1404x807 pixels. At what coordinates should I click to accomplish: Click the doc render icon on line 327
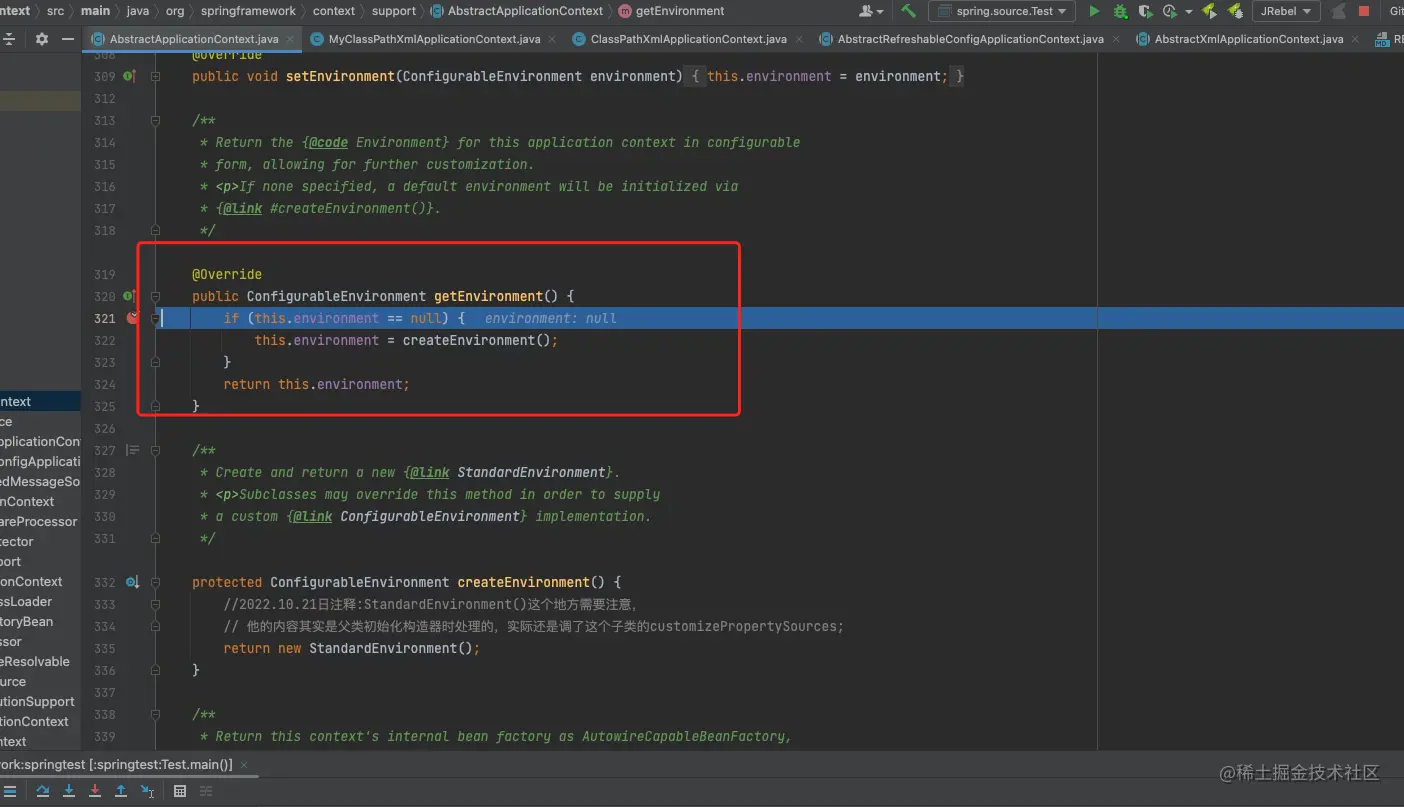click(132, 450)
